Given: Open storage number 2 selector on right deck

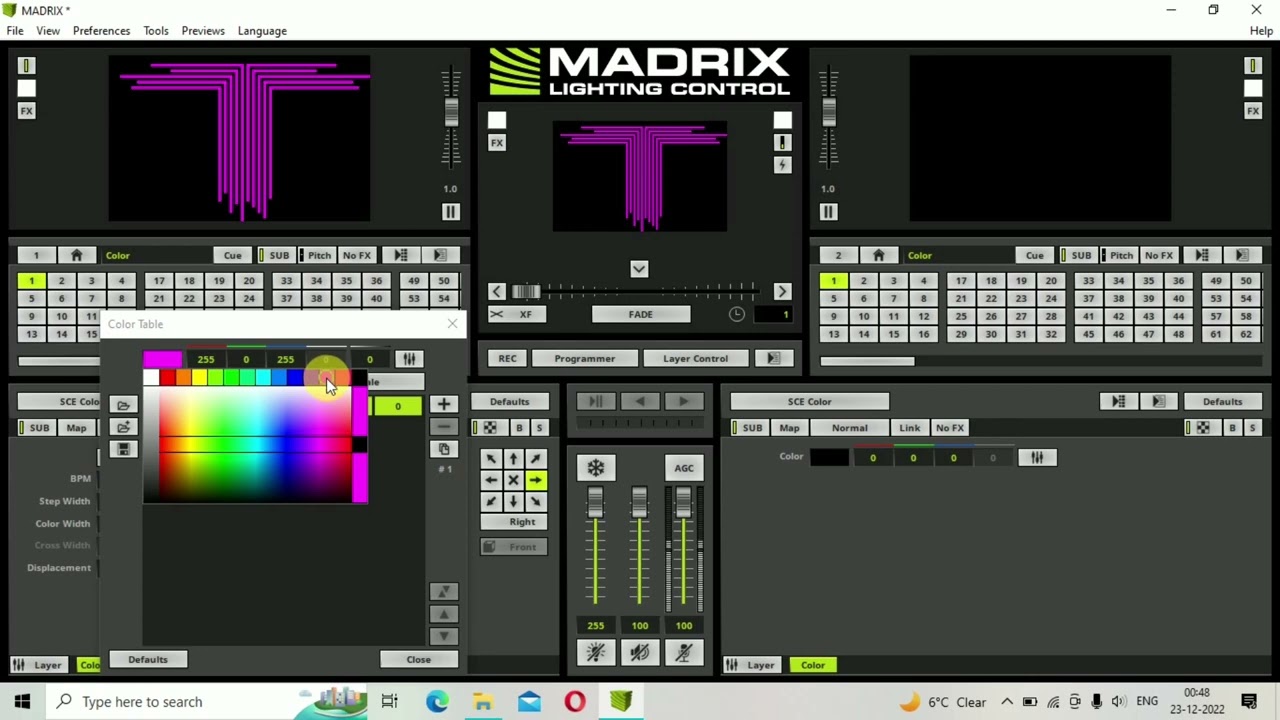Looking at the screenshot, I should coord(838,255).
